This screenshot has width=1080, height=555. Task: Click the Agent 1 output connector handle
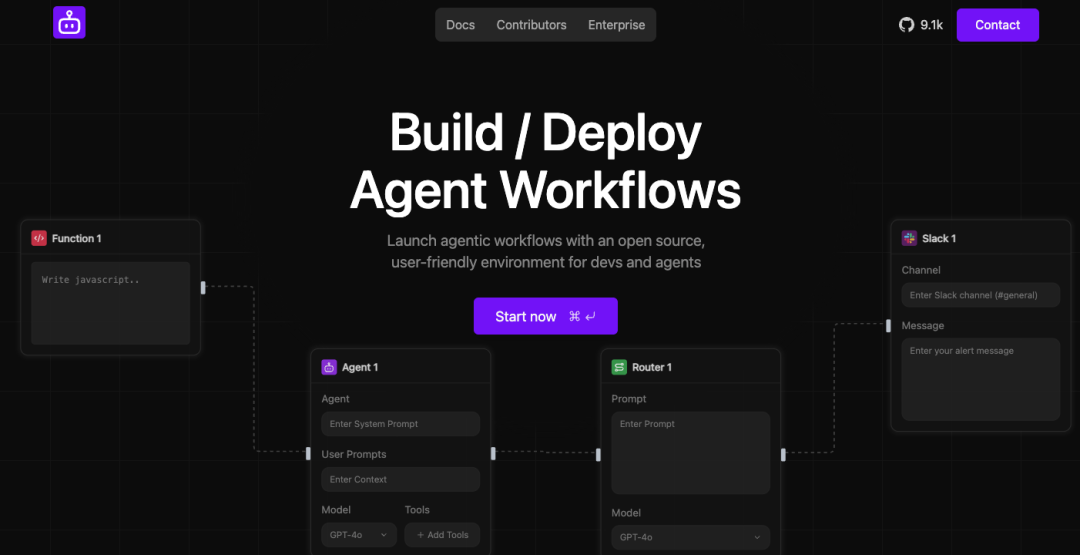point(493,453)
